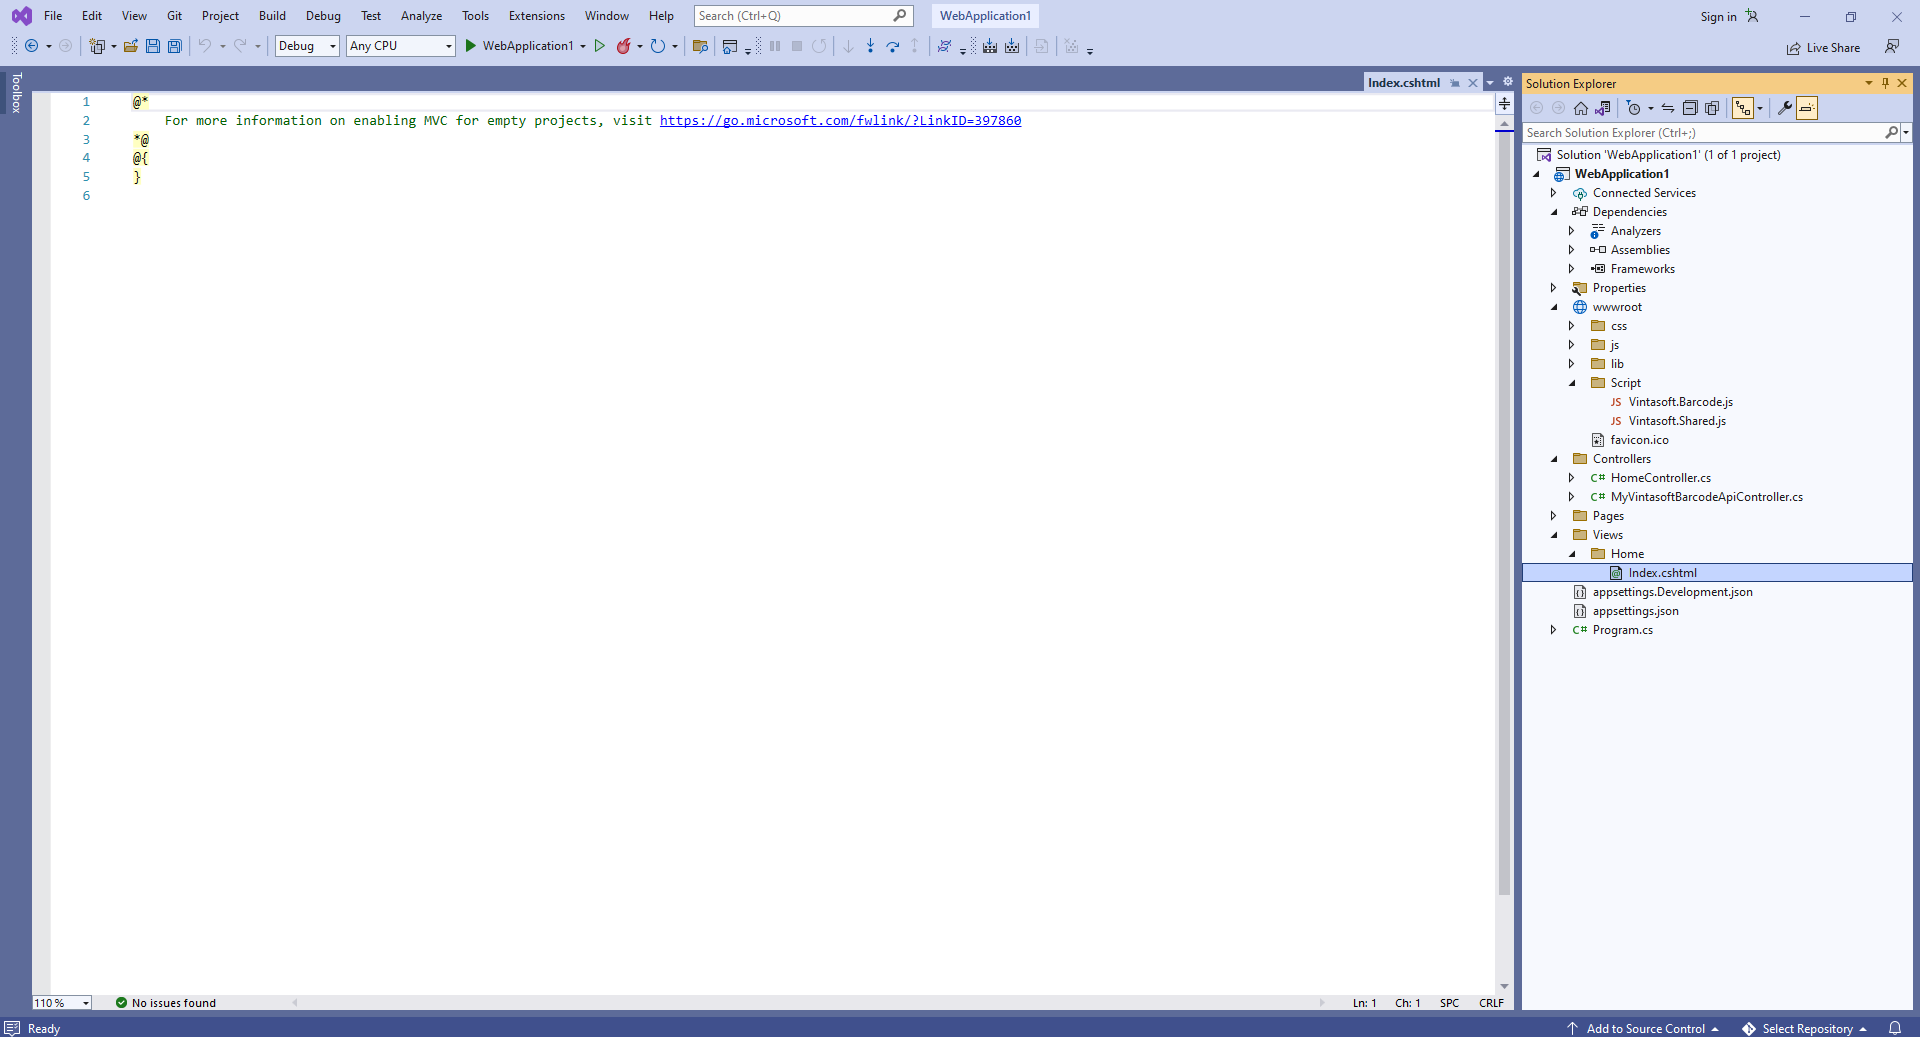Toggle Preview Selected Items in Solution Explorer
Screen dimensions: 1920x1037
tap(1806, 108)
